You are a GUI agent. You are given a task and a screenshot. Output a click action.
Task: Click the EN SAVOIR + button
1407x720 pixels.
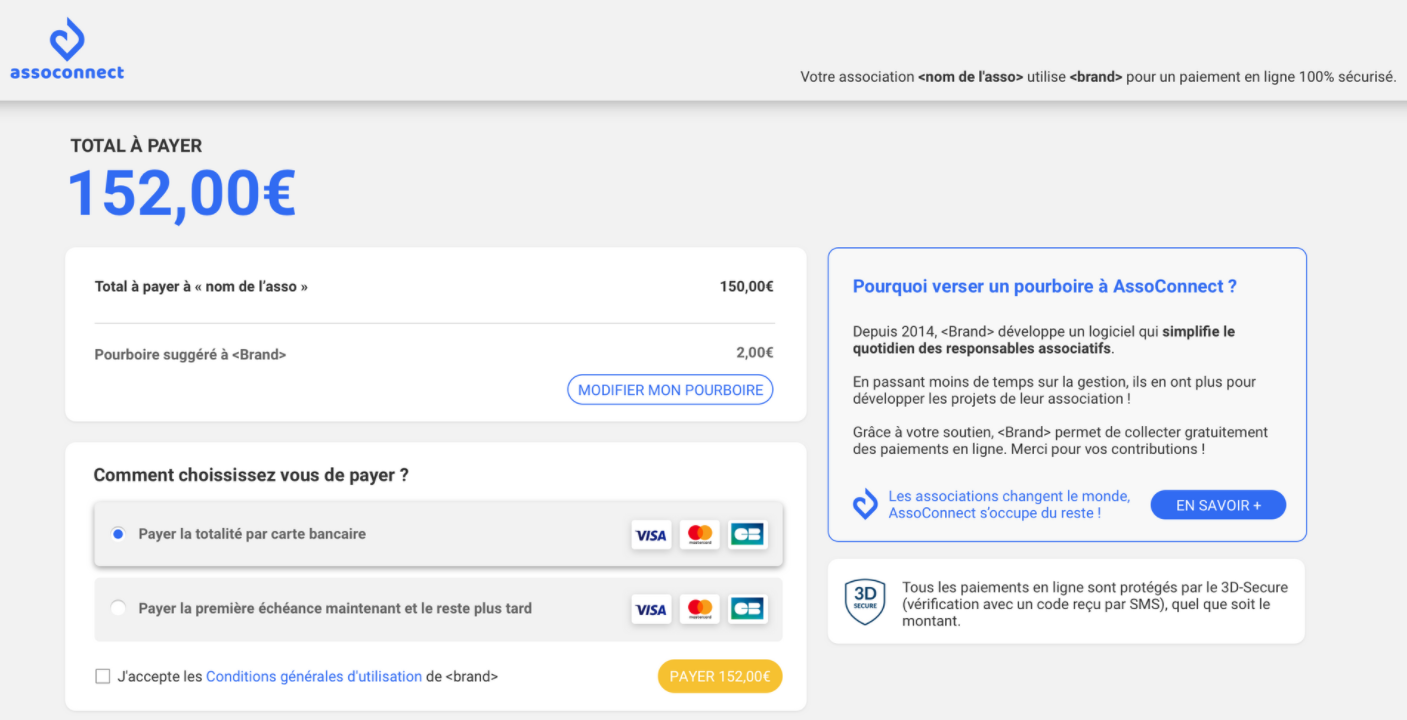[x=1217, y=505]
